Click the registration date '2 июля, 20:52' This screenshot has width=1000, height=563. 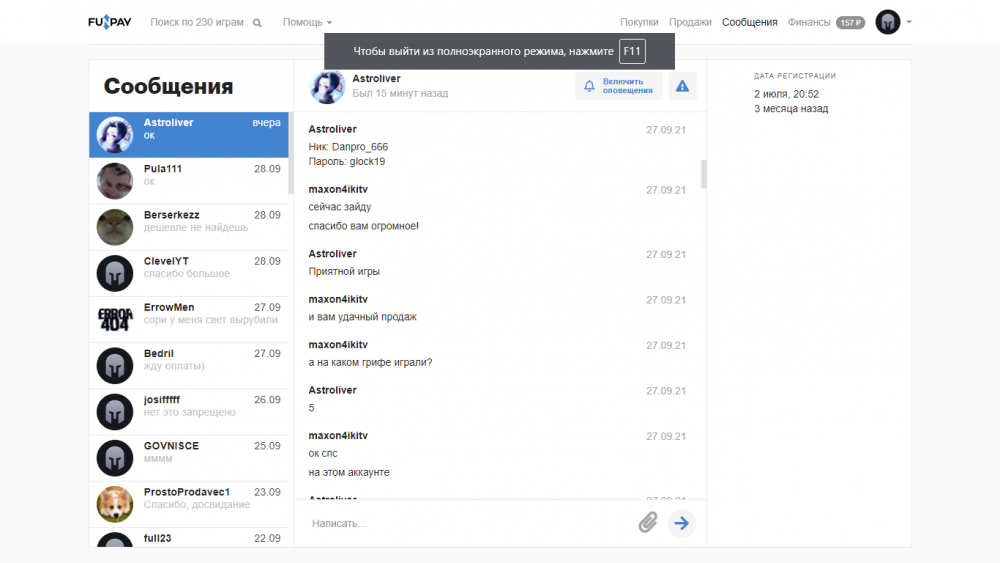coord(786,94)
